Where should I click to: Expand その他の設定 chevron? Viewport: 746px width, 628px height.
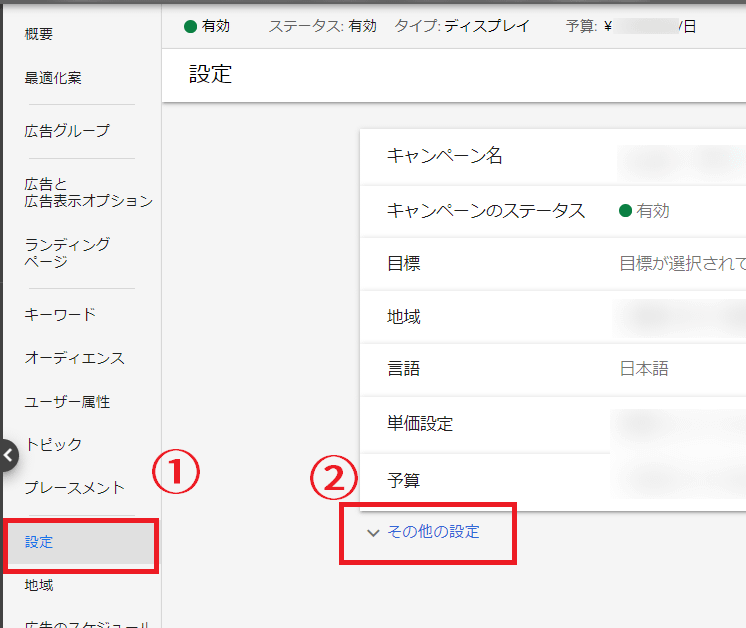point(373,533)
